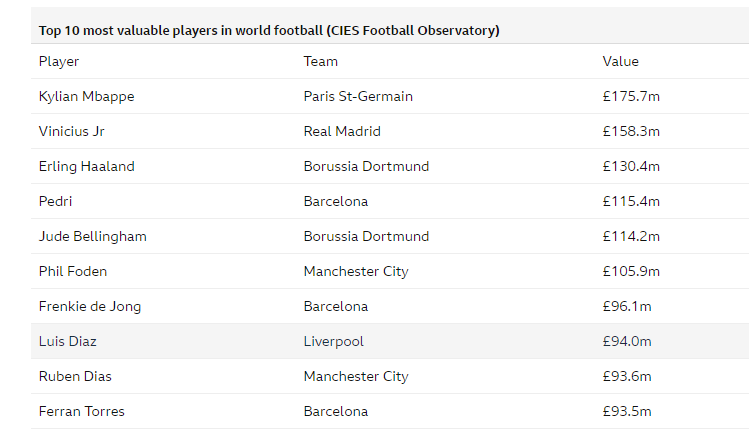
Task: Select the Erling Haaland player name
Action: coord(86,166)
